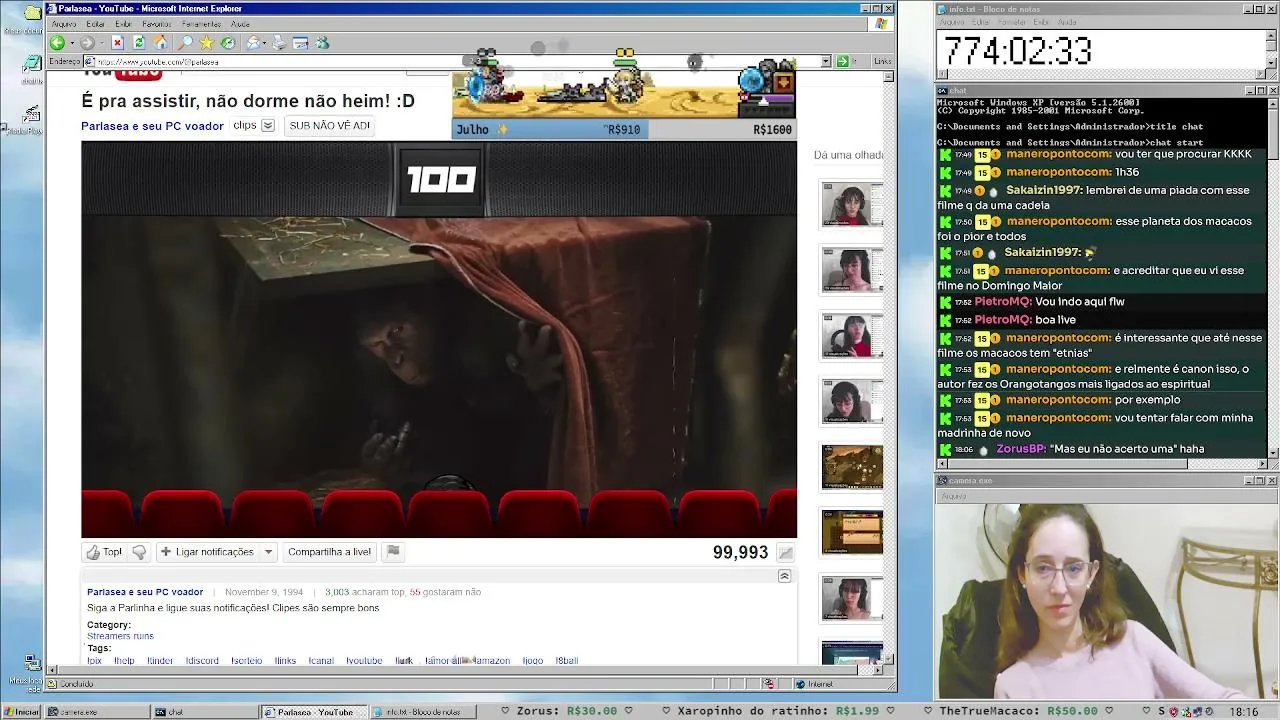Screen dimensions: 1280x720
Task: Open the Back button history dropdown
Action: pyautogui.click(x=72, y=43)
